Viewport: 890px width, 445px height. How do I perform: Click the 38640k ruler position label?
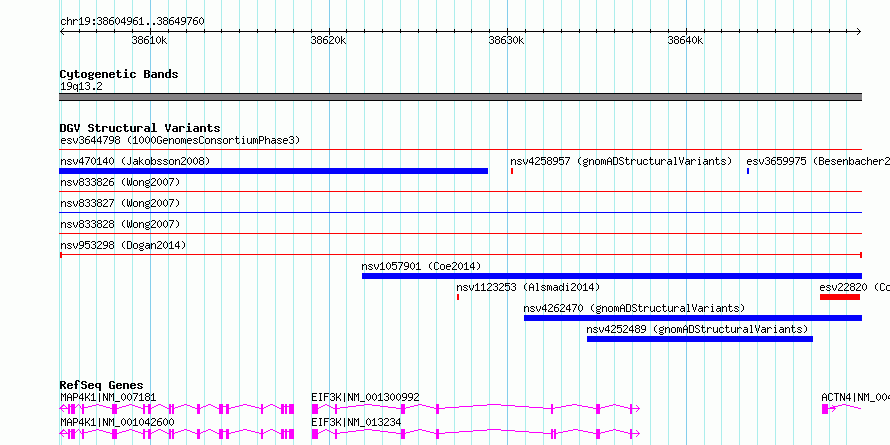[x=685, y=40]
